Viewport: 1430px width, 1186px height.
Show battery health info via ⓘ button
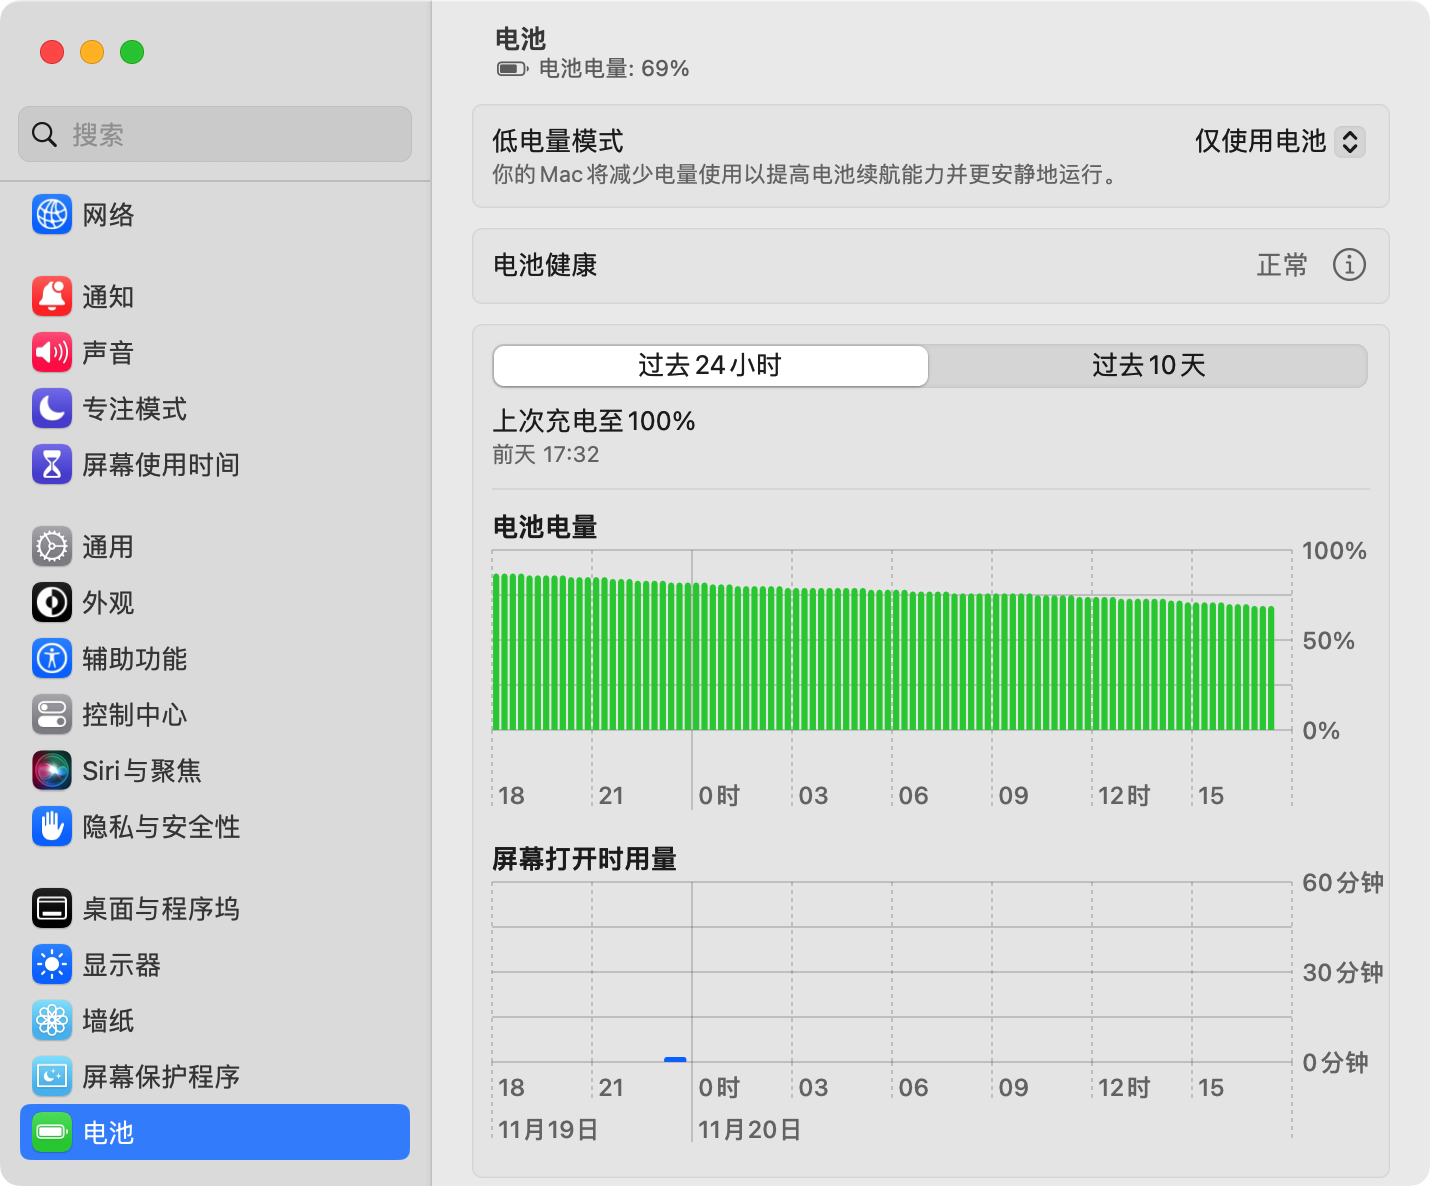point(1349,265)
